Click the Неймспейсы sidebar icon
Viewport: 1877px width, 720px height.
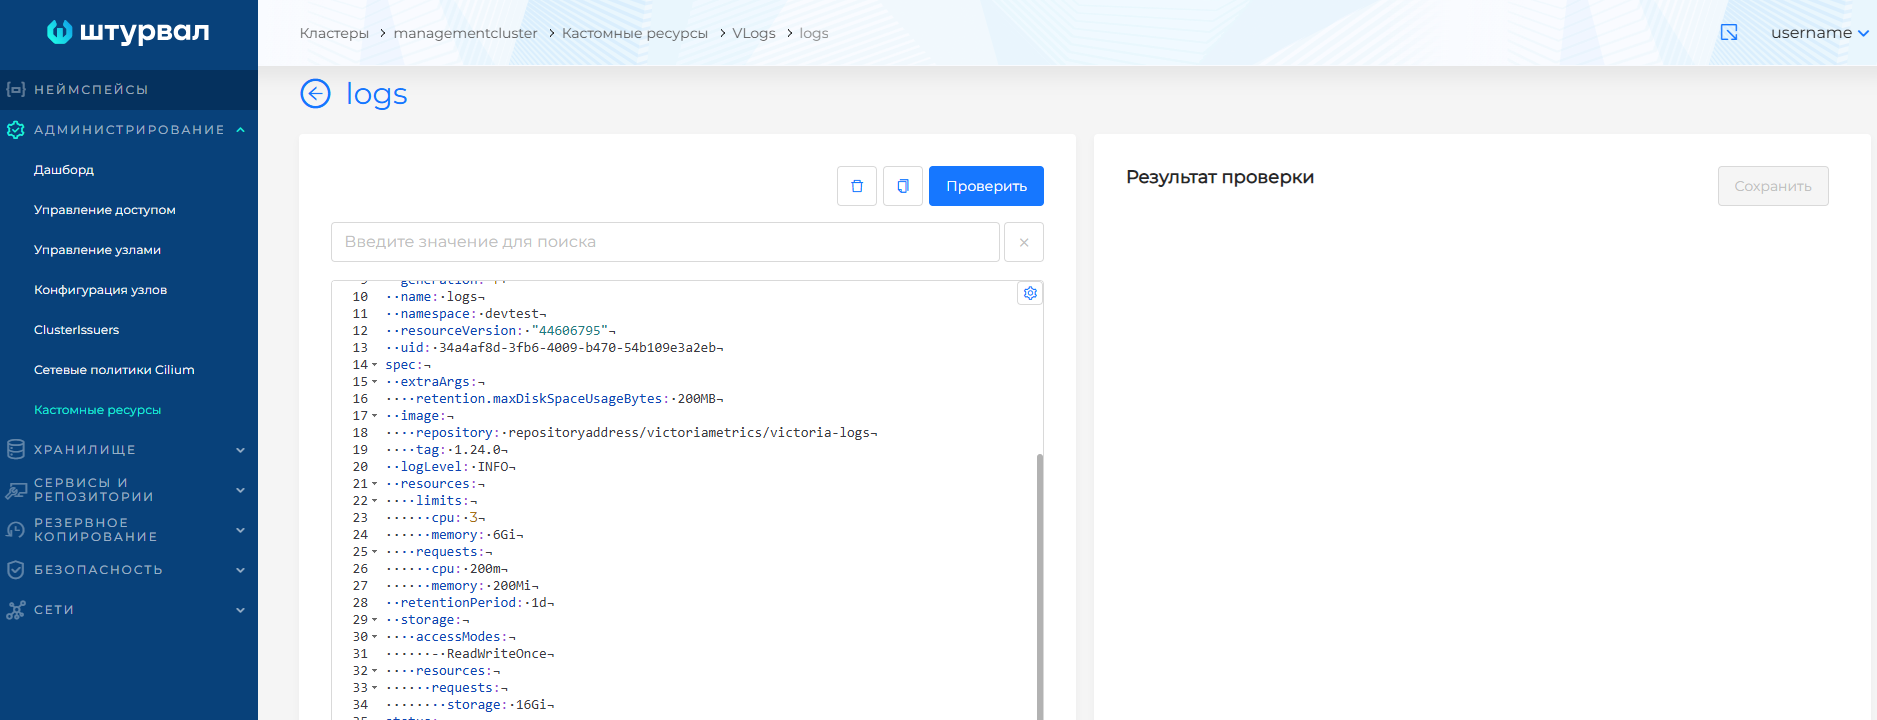[x=15, y=90]
